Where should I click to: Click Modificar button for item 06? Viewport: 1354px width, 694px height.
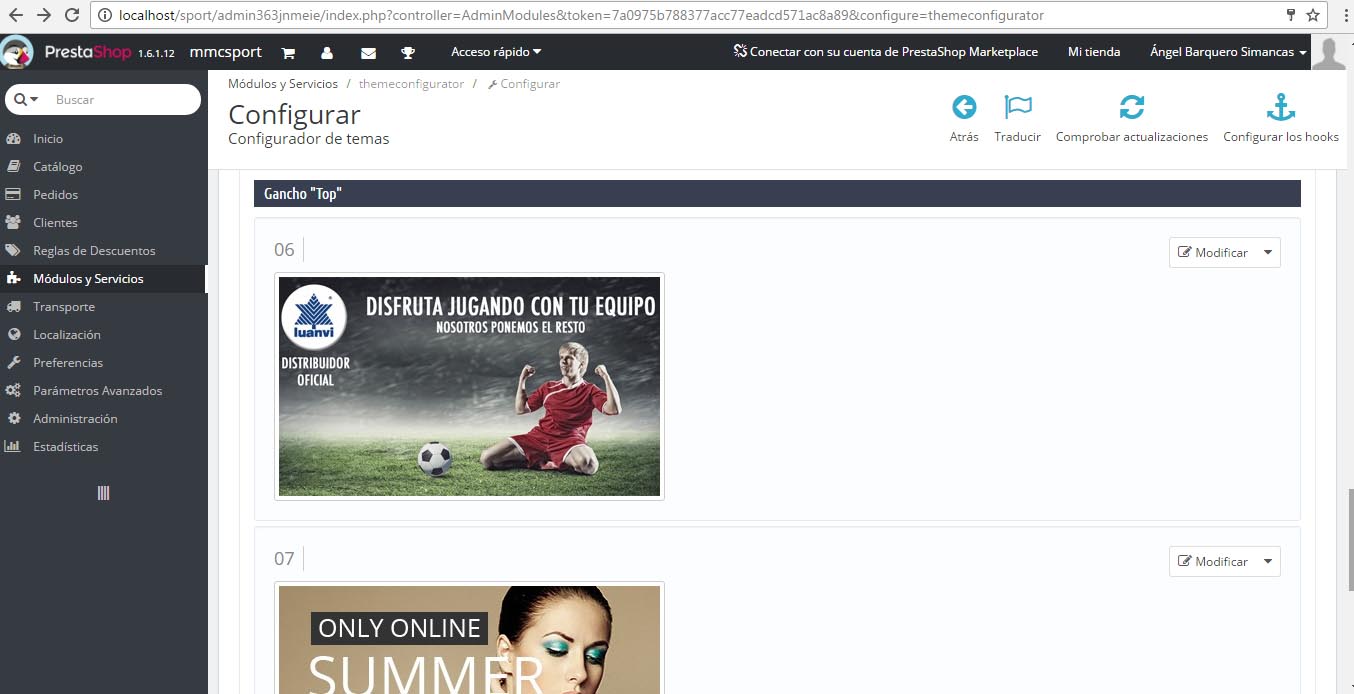[1213, 253]
